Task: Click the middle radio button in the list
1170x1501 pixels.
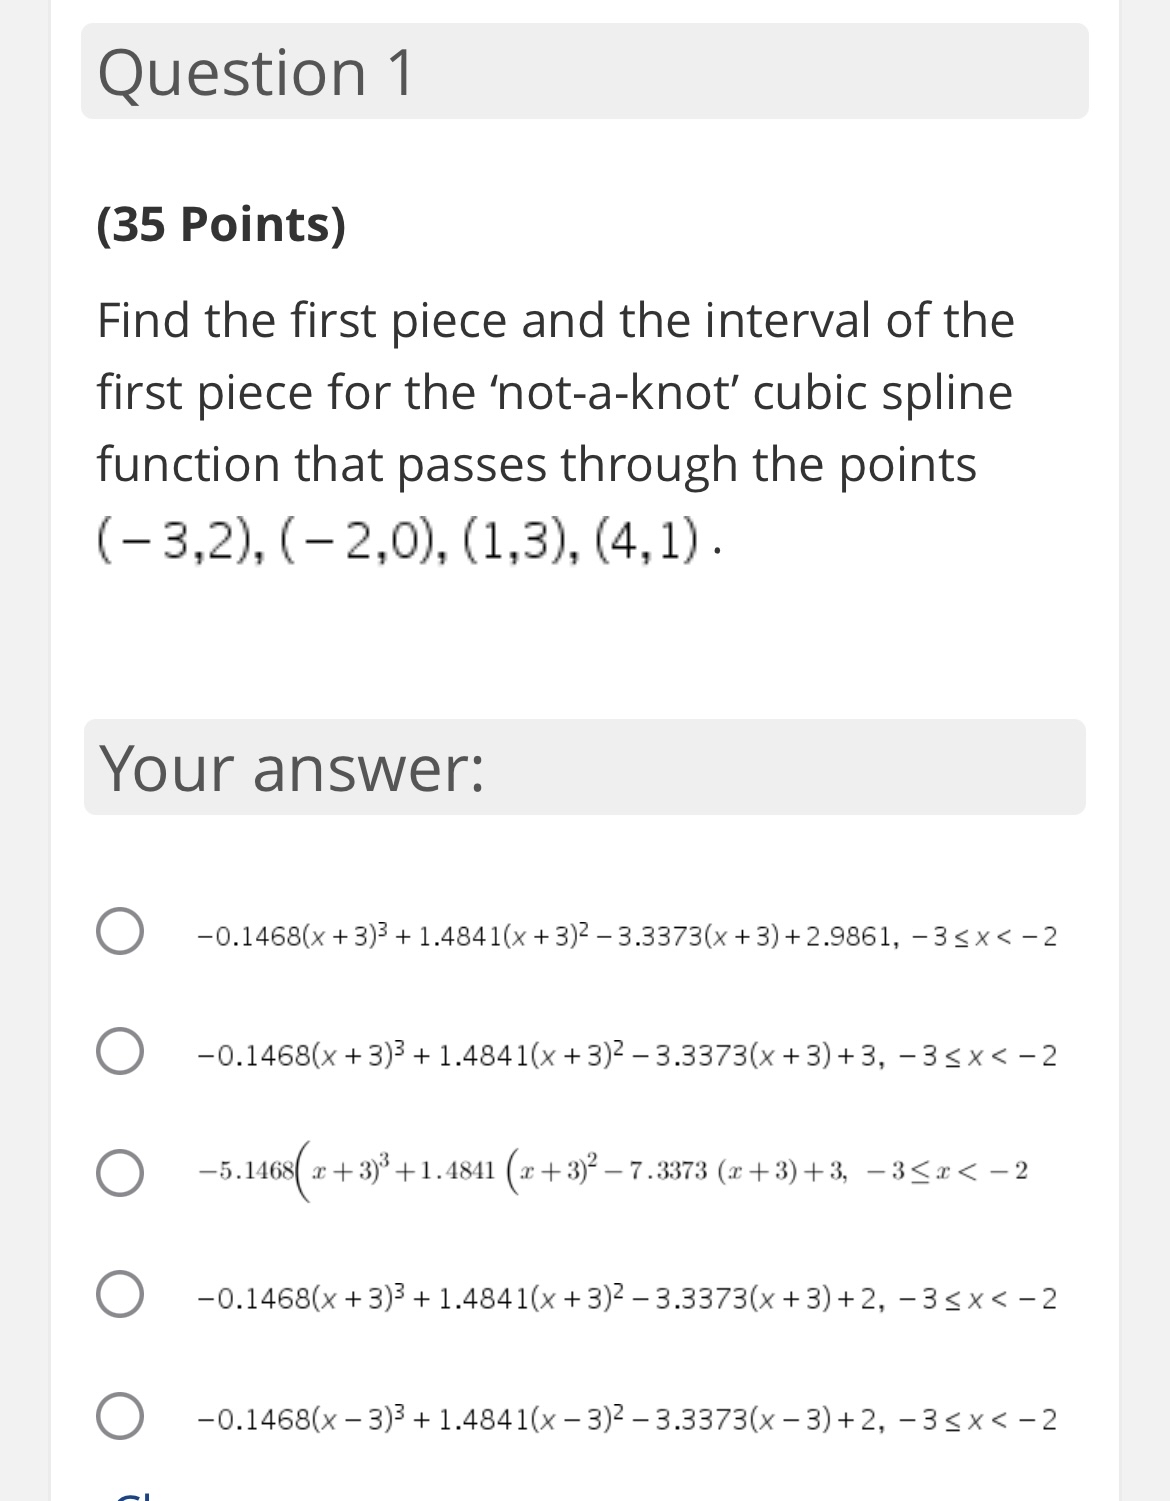Action: pos(120,1173)
